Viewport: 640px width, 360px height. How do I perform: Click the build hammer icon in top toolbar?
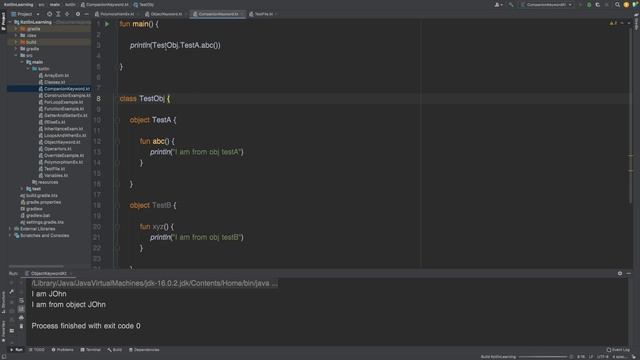[x=511, y=4]
